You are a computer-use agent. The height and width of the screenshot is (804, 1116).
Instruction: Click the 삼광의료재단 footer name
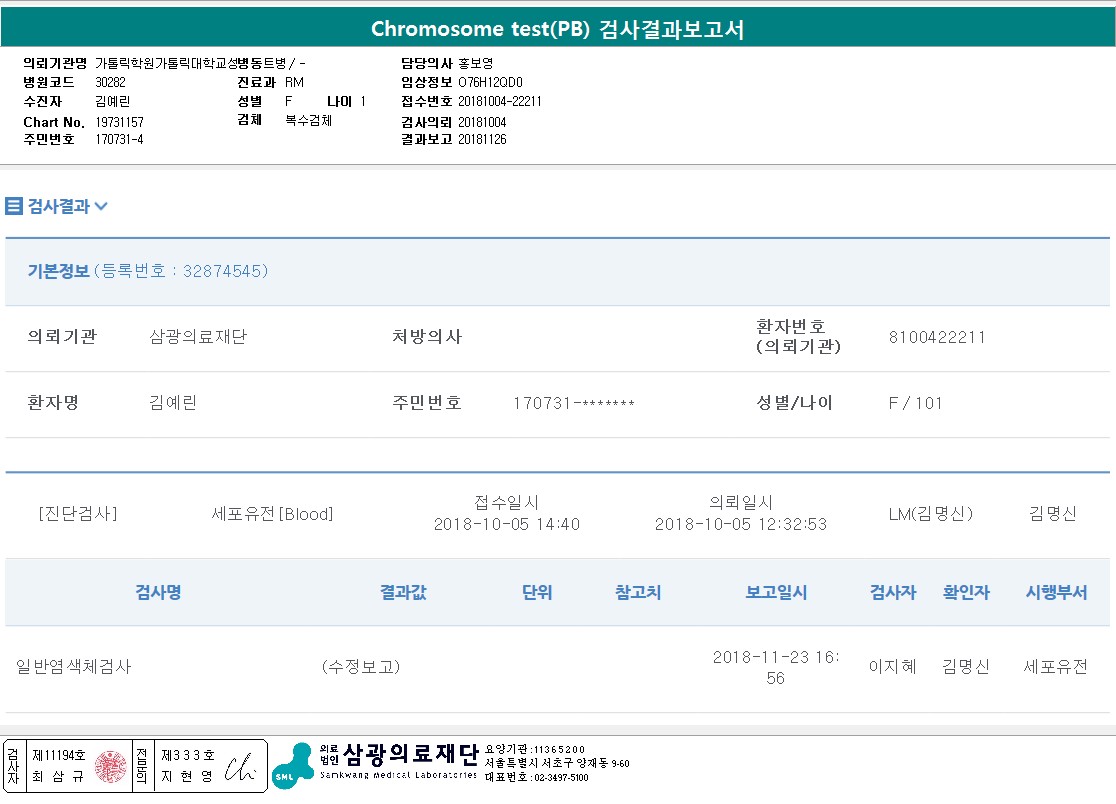[x=411, y=754]
